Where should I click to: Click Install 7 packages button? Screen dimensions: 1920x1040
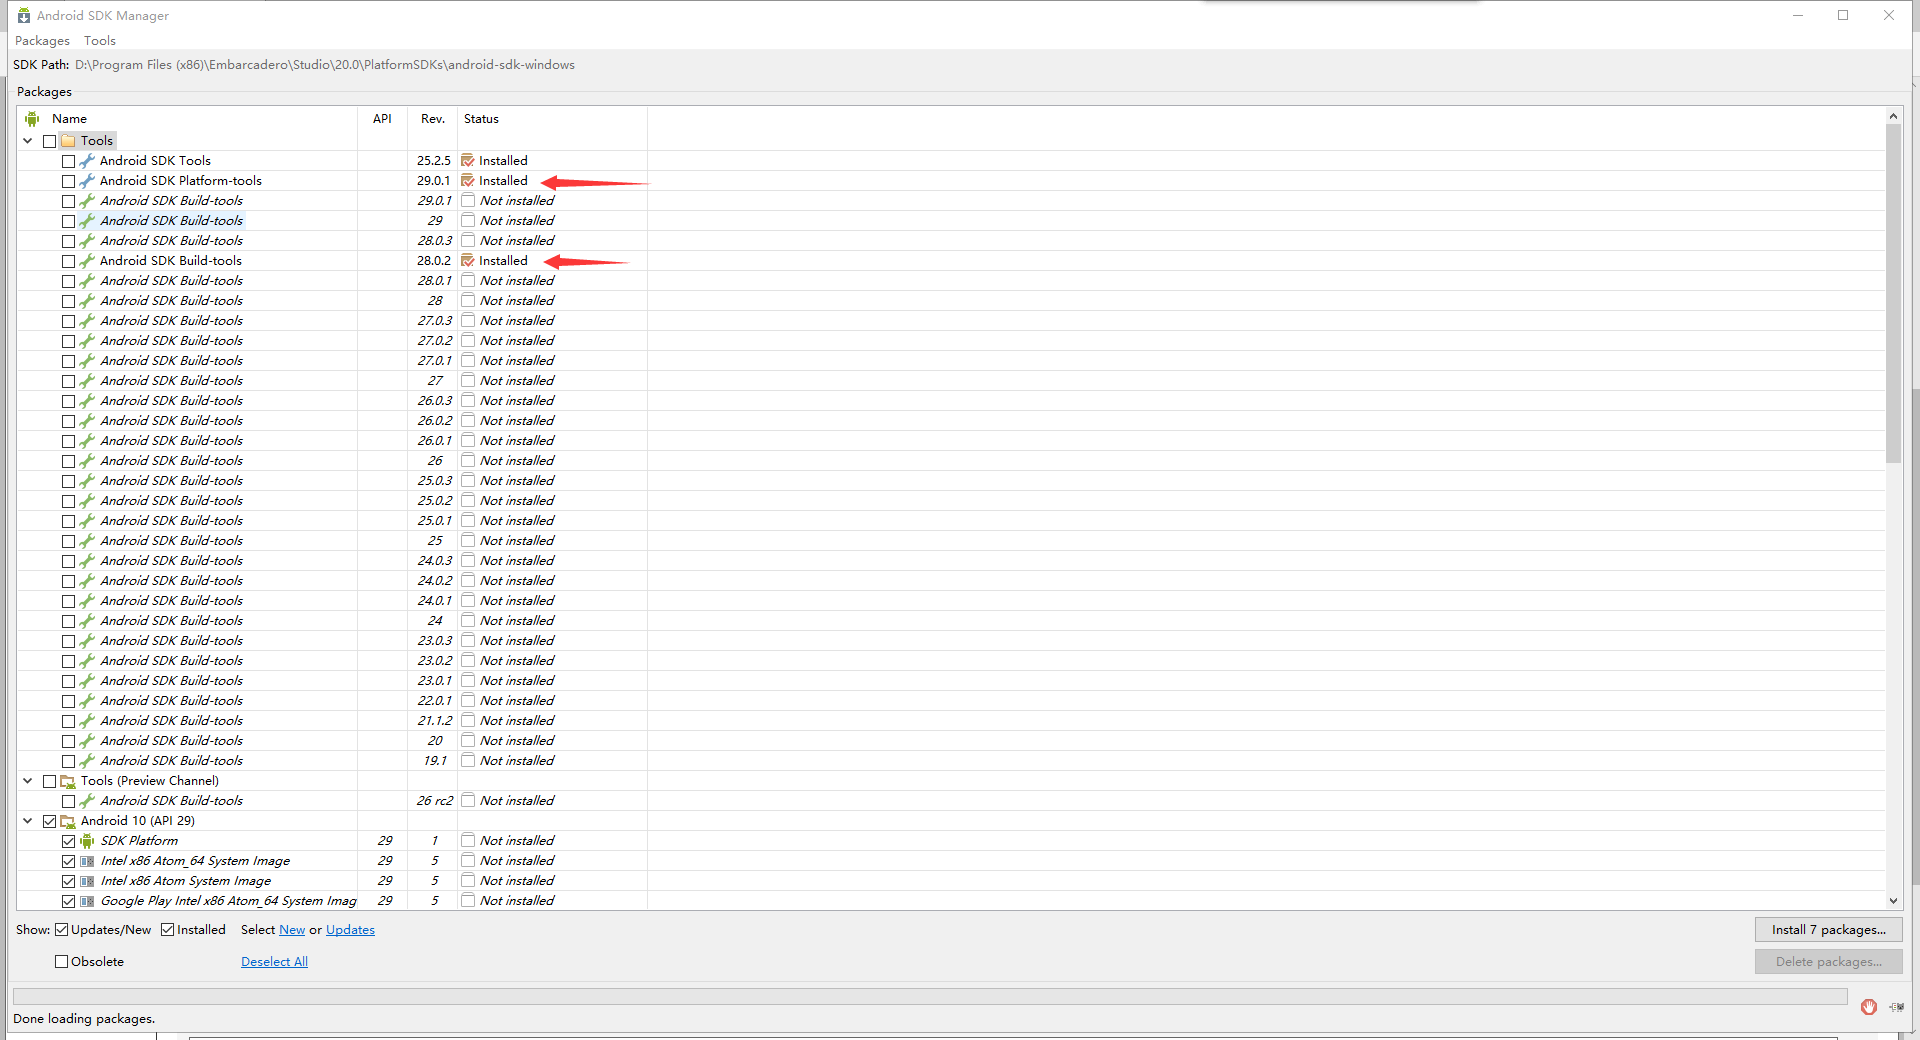coord(1828,930)
